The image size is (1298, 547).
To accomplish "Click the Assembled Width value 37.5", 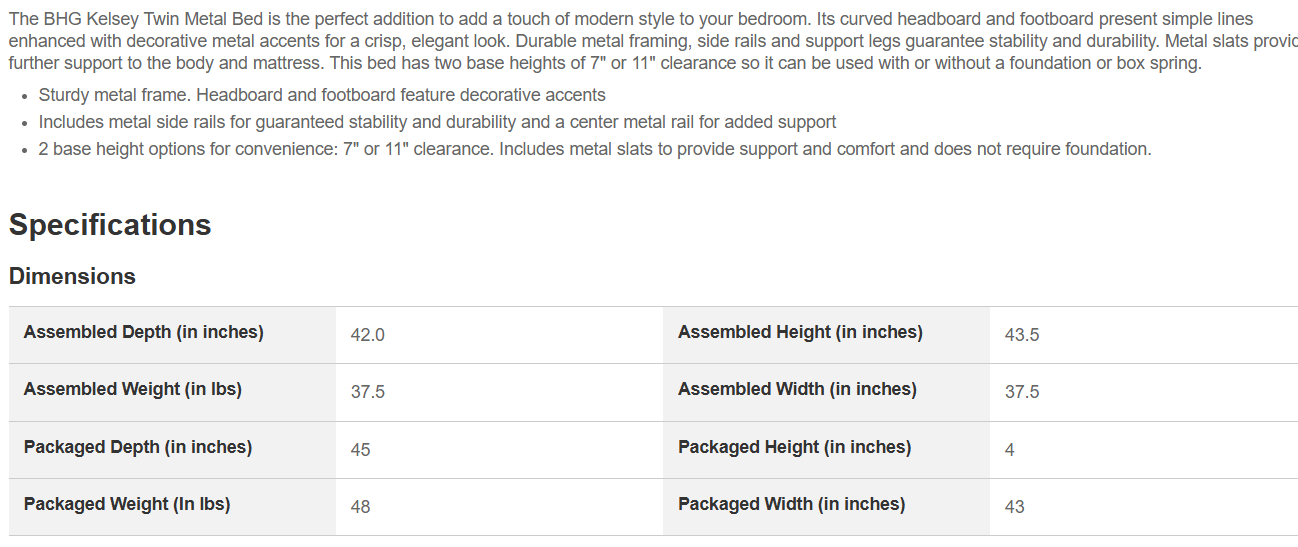I will 1022,392.
